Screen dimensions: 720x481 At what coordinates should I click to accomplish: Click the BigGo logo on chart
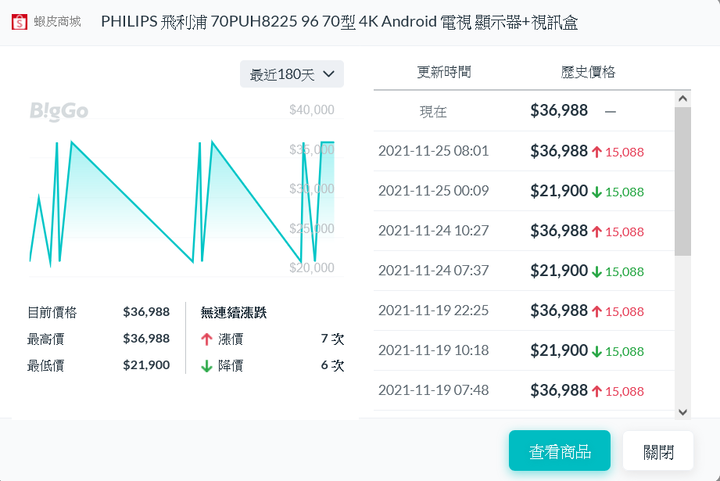click(x=59, y=111)
